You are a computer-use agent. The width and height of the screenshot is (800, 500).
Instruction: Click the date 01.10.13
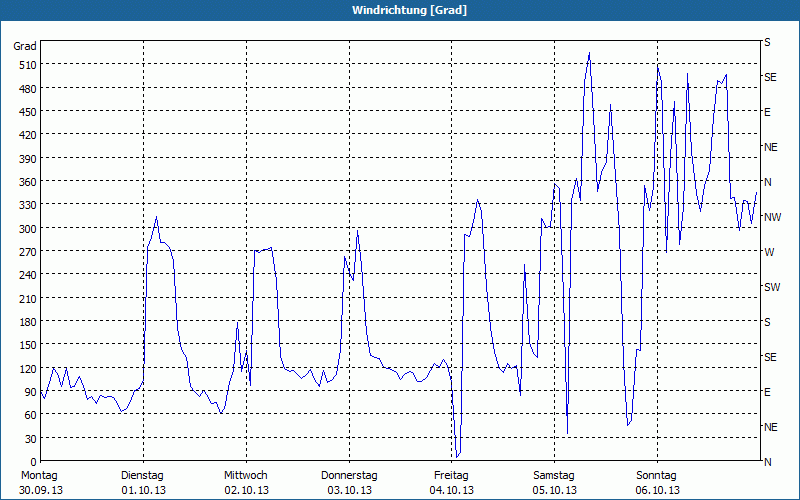click(x=144, y=490)
